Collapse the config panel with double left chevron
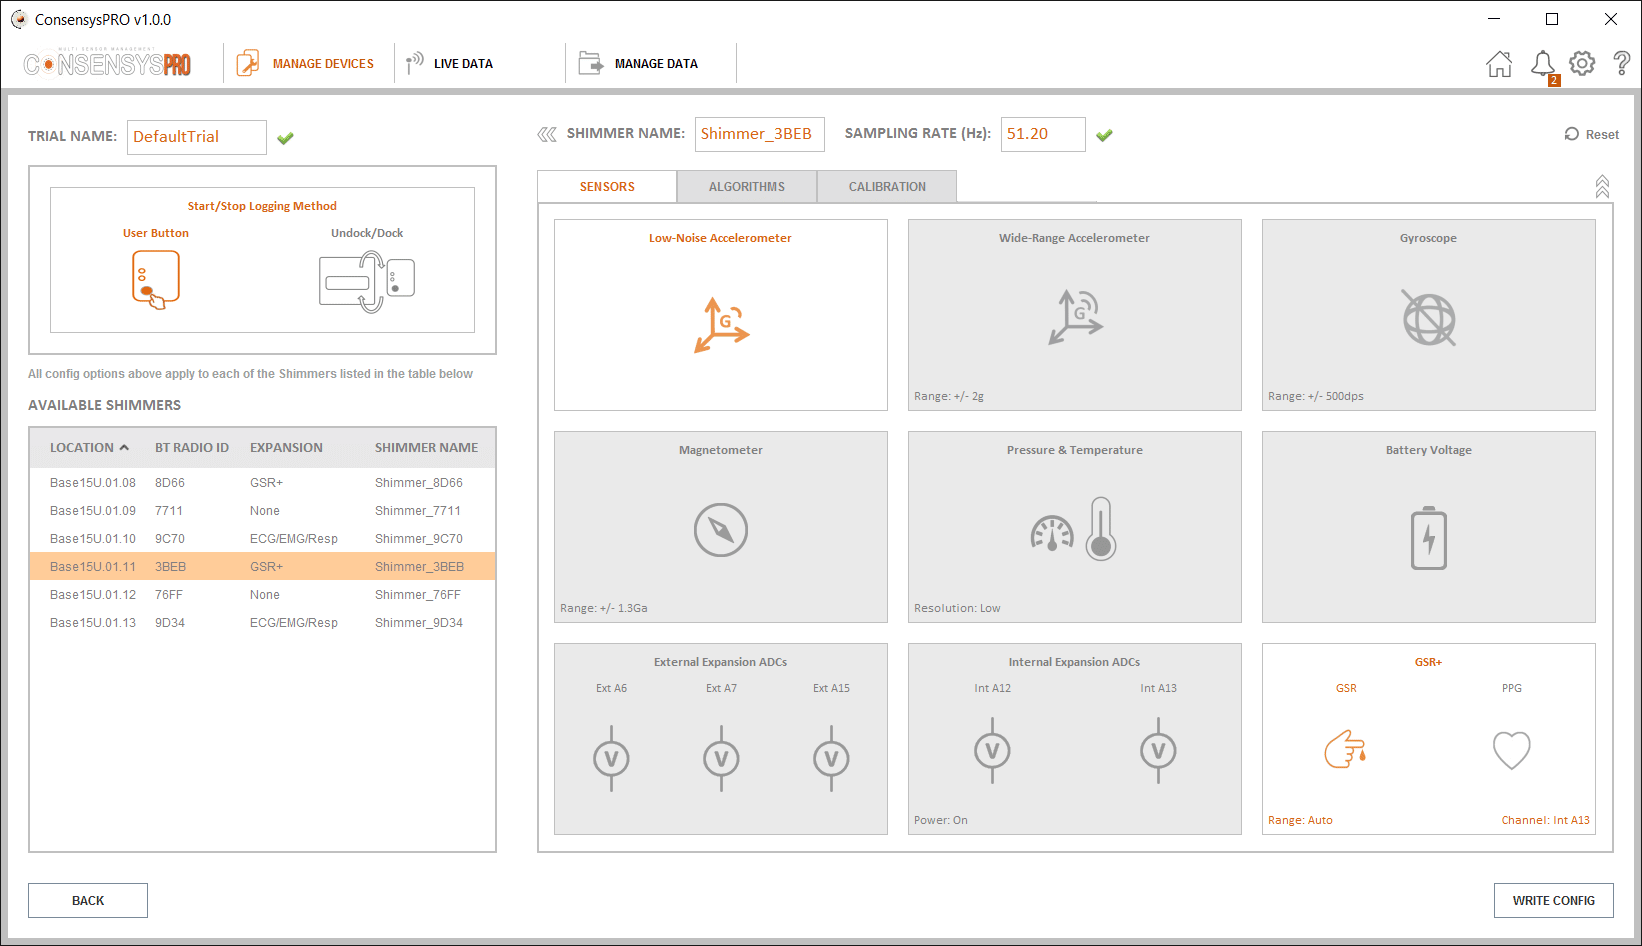 (547, 134)
